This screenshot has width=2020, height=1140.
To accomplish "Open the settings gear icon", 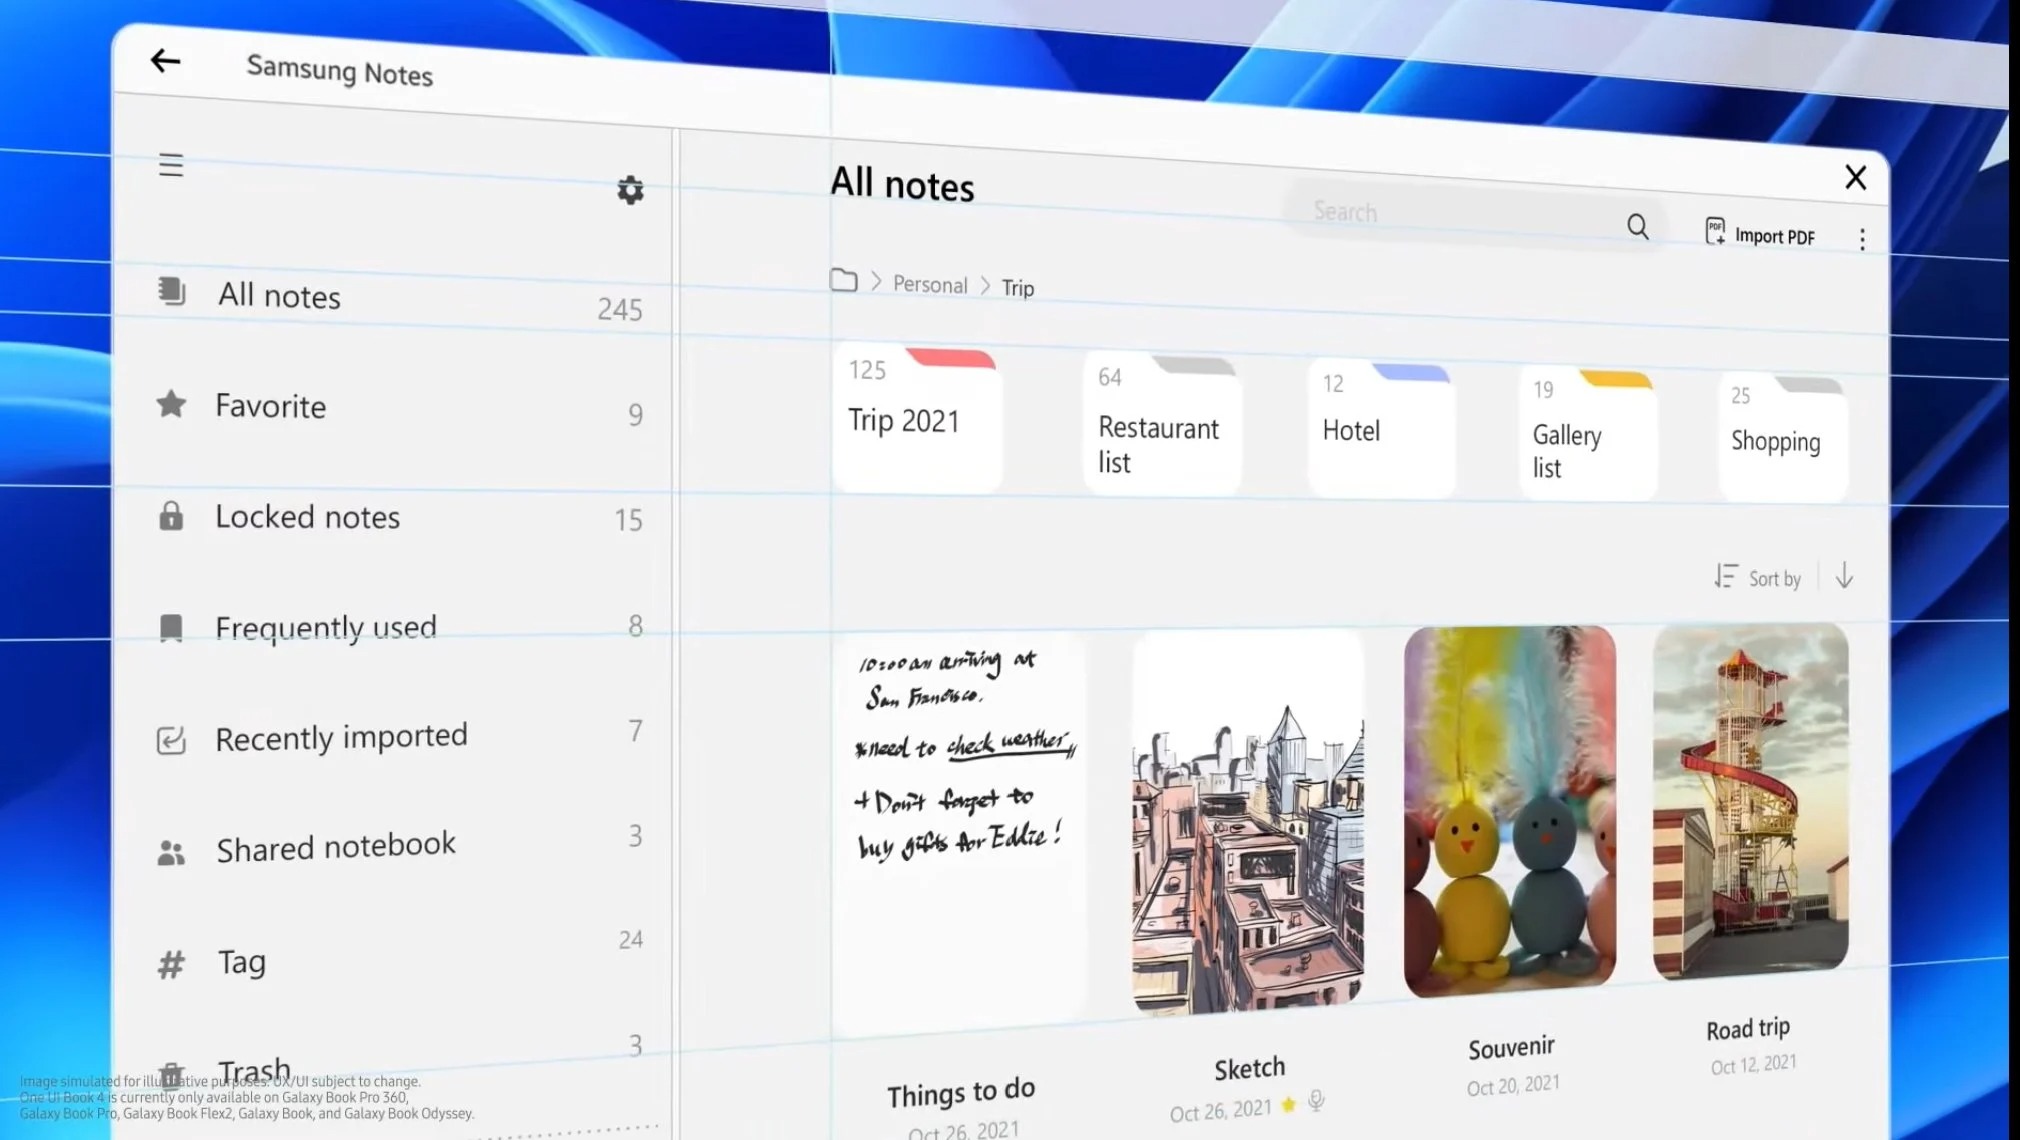I will 630,190.
